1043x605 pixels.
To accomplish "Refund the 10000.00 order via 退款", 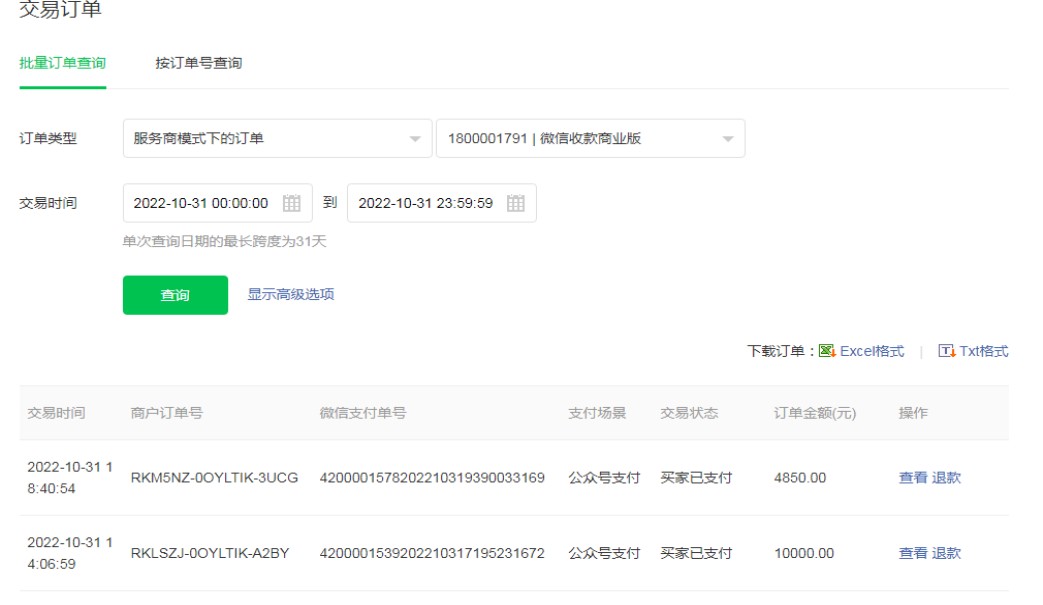I will (946, 553).
